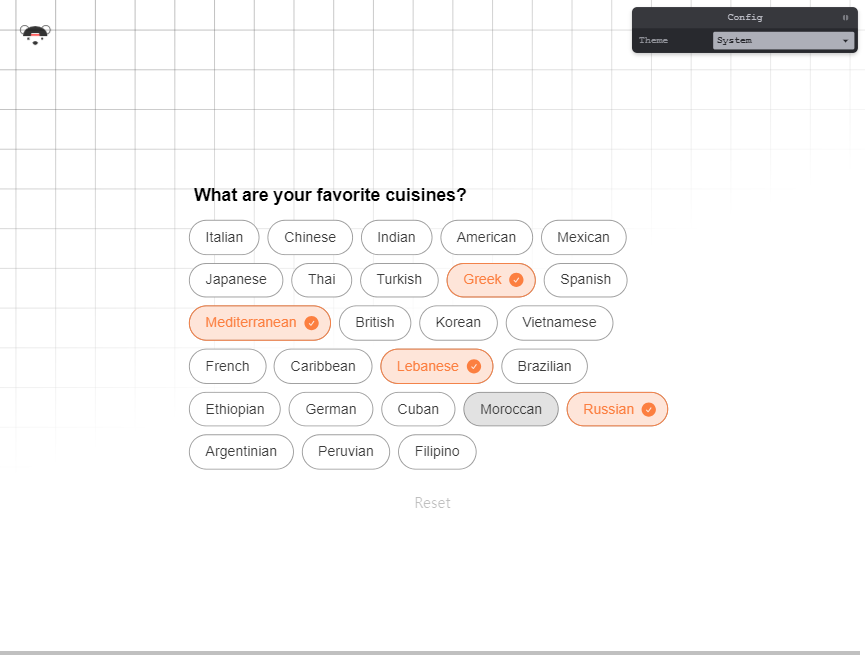Click checkmark icon on Russian chip
The image size is (865, 655).
pos(649,409)
